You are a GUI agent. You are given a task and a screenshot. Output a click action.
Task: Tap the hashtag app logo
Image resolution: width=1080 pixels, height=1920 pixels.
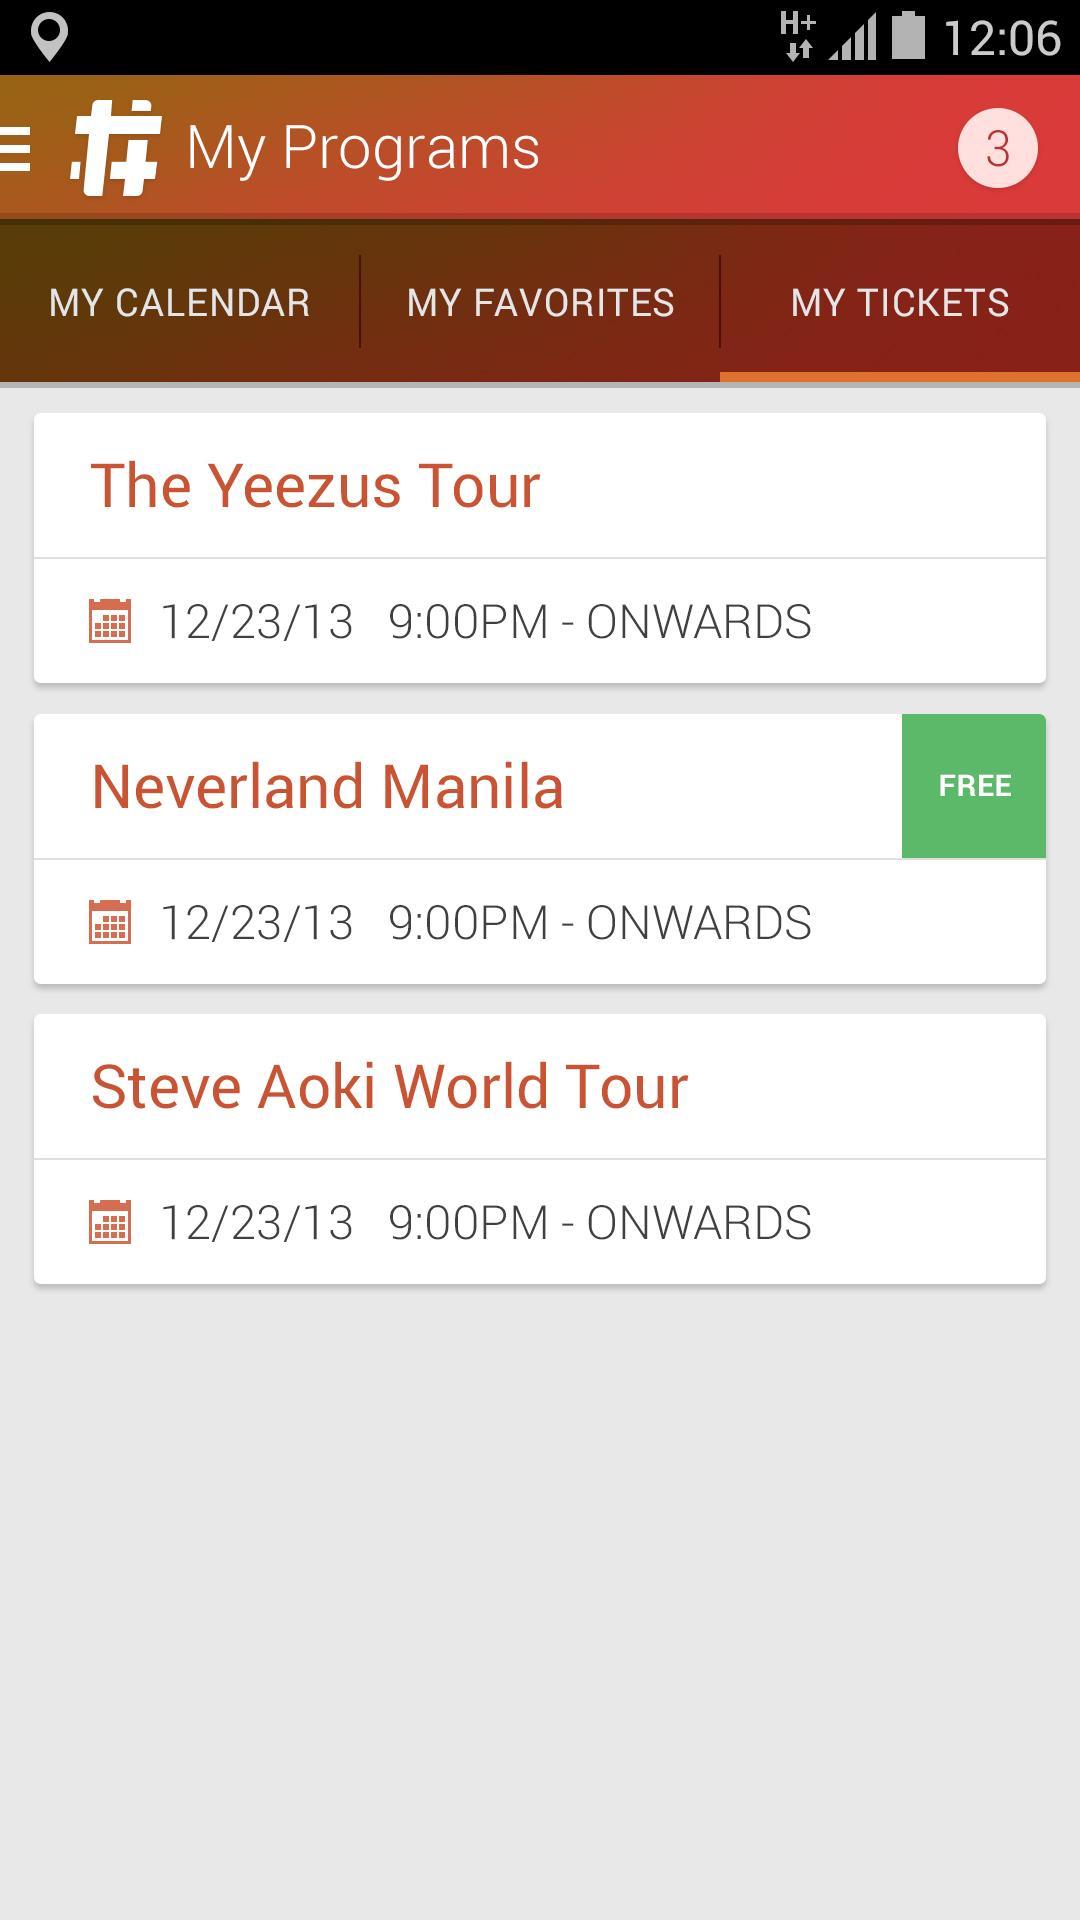click(x=115, y=148)
